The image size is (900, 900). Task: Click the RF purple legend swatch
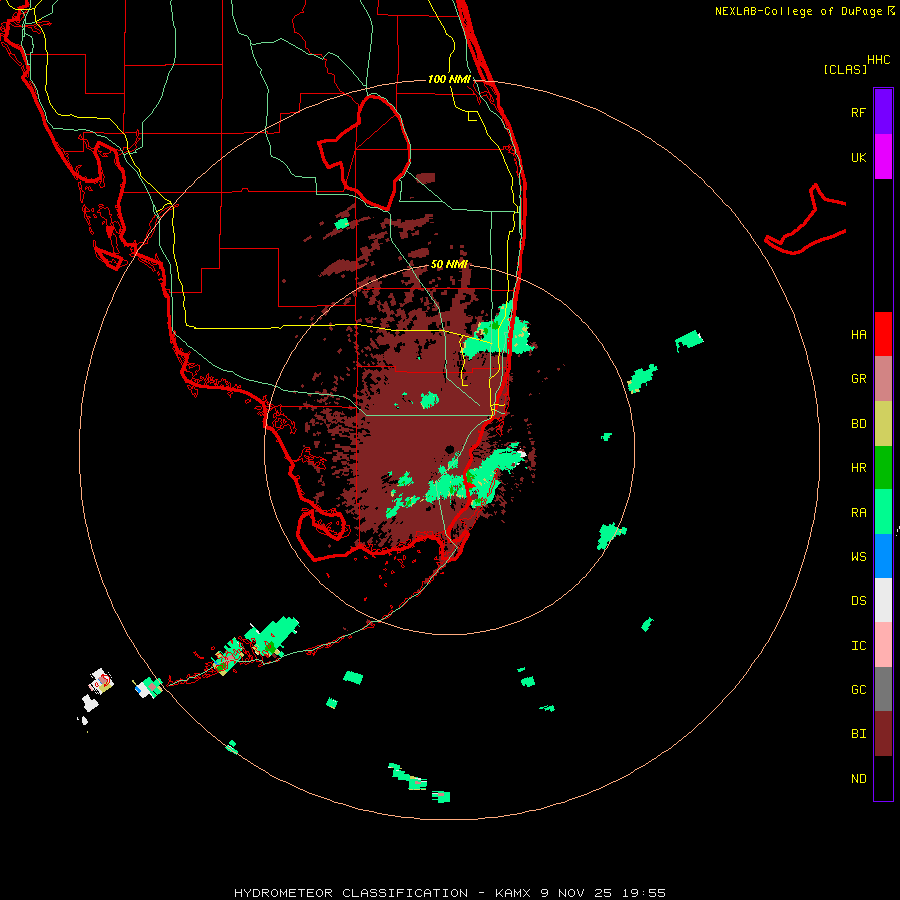[883, 112]
